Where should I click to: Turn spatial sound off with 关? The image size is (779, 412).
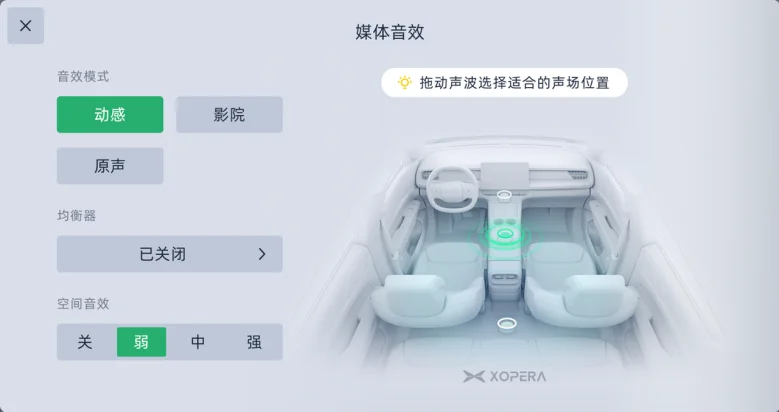point(85,342)
